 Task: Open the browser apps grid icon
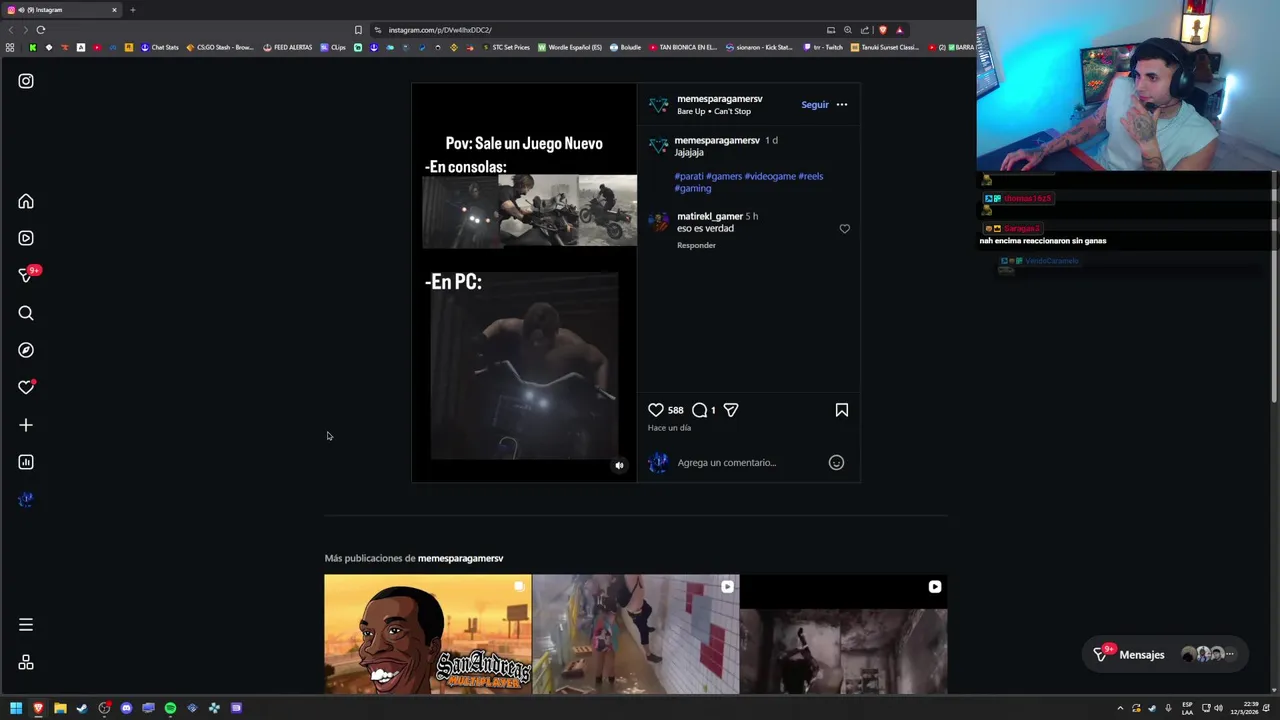click(x=10, y=47)
